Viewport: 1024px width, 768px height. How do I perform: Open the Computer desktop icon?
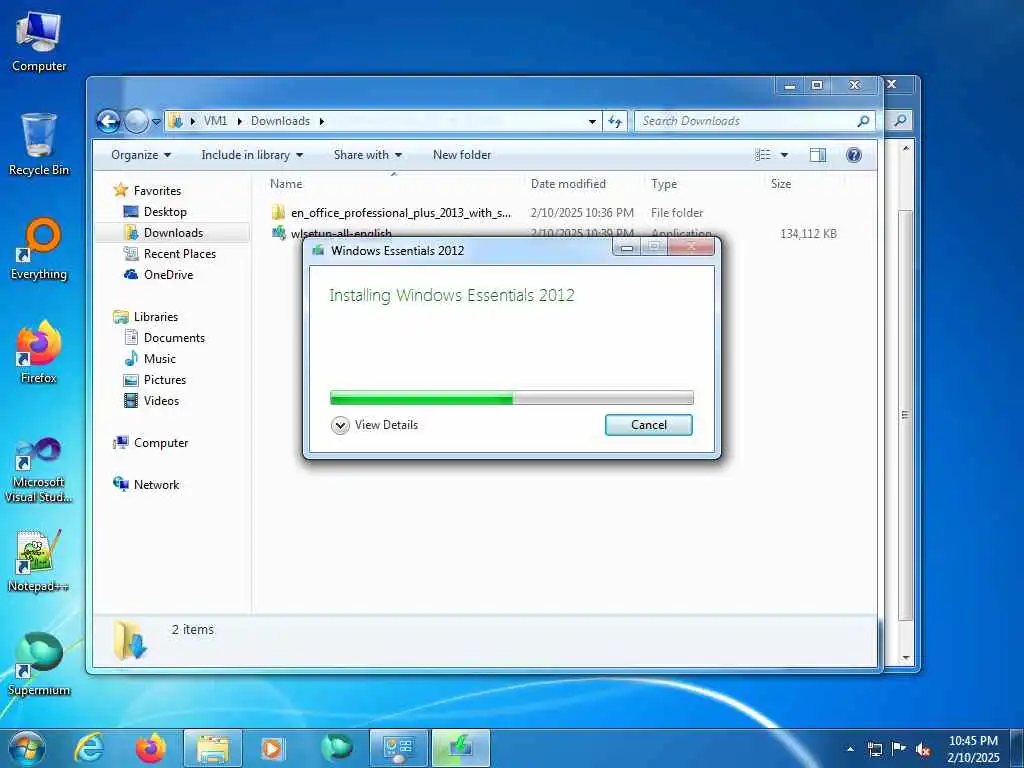[x=39, y=42]
